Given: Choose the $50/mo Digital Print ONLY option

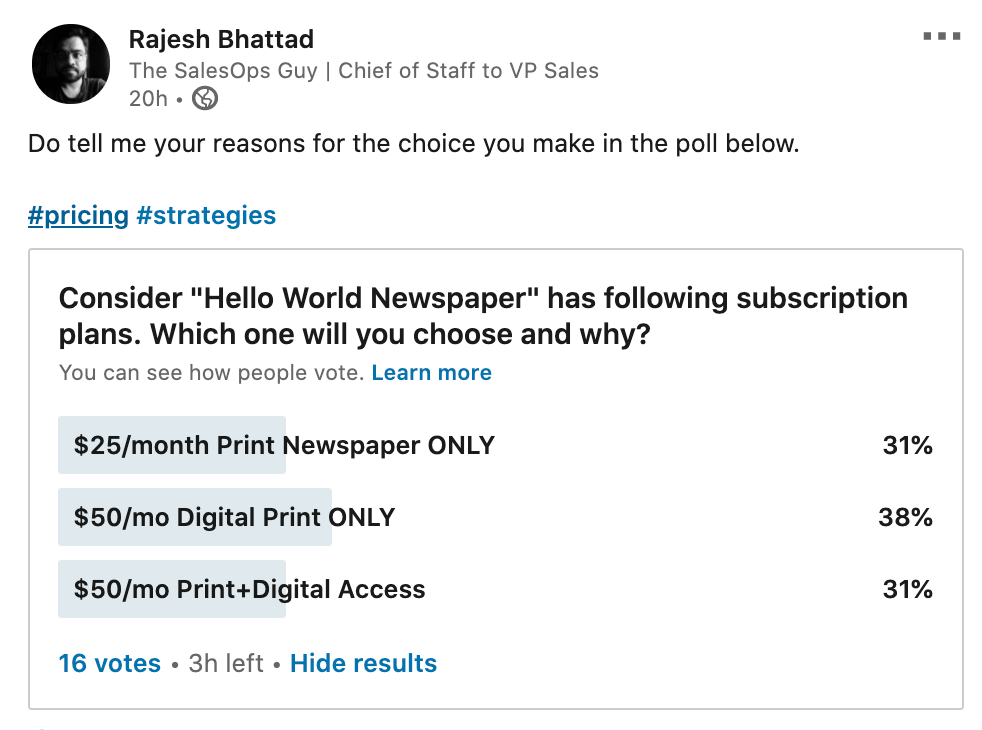Looking at the screenshot, I should click(234, 517).
